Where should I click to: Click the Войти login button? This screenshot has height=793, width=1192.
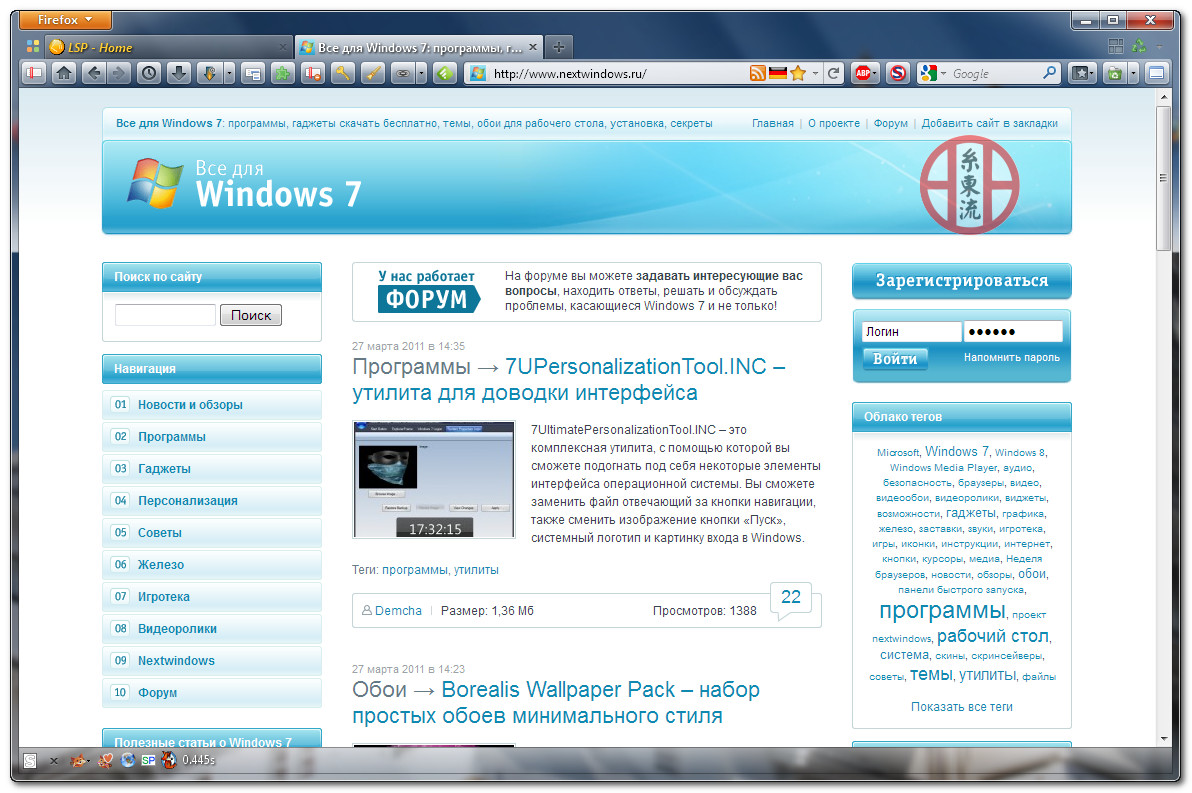pos(895,358)
